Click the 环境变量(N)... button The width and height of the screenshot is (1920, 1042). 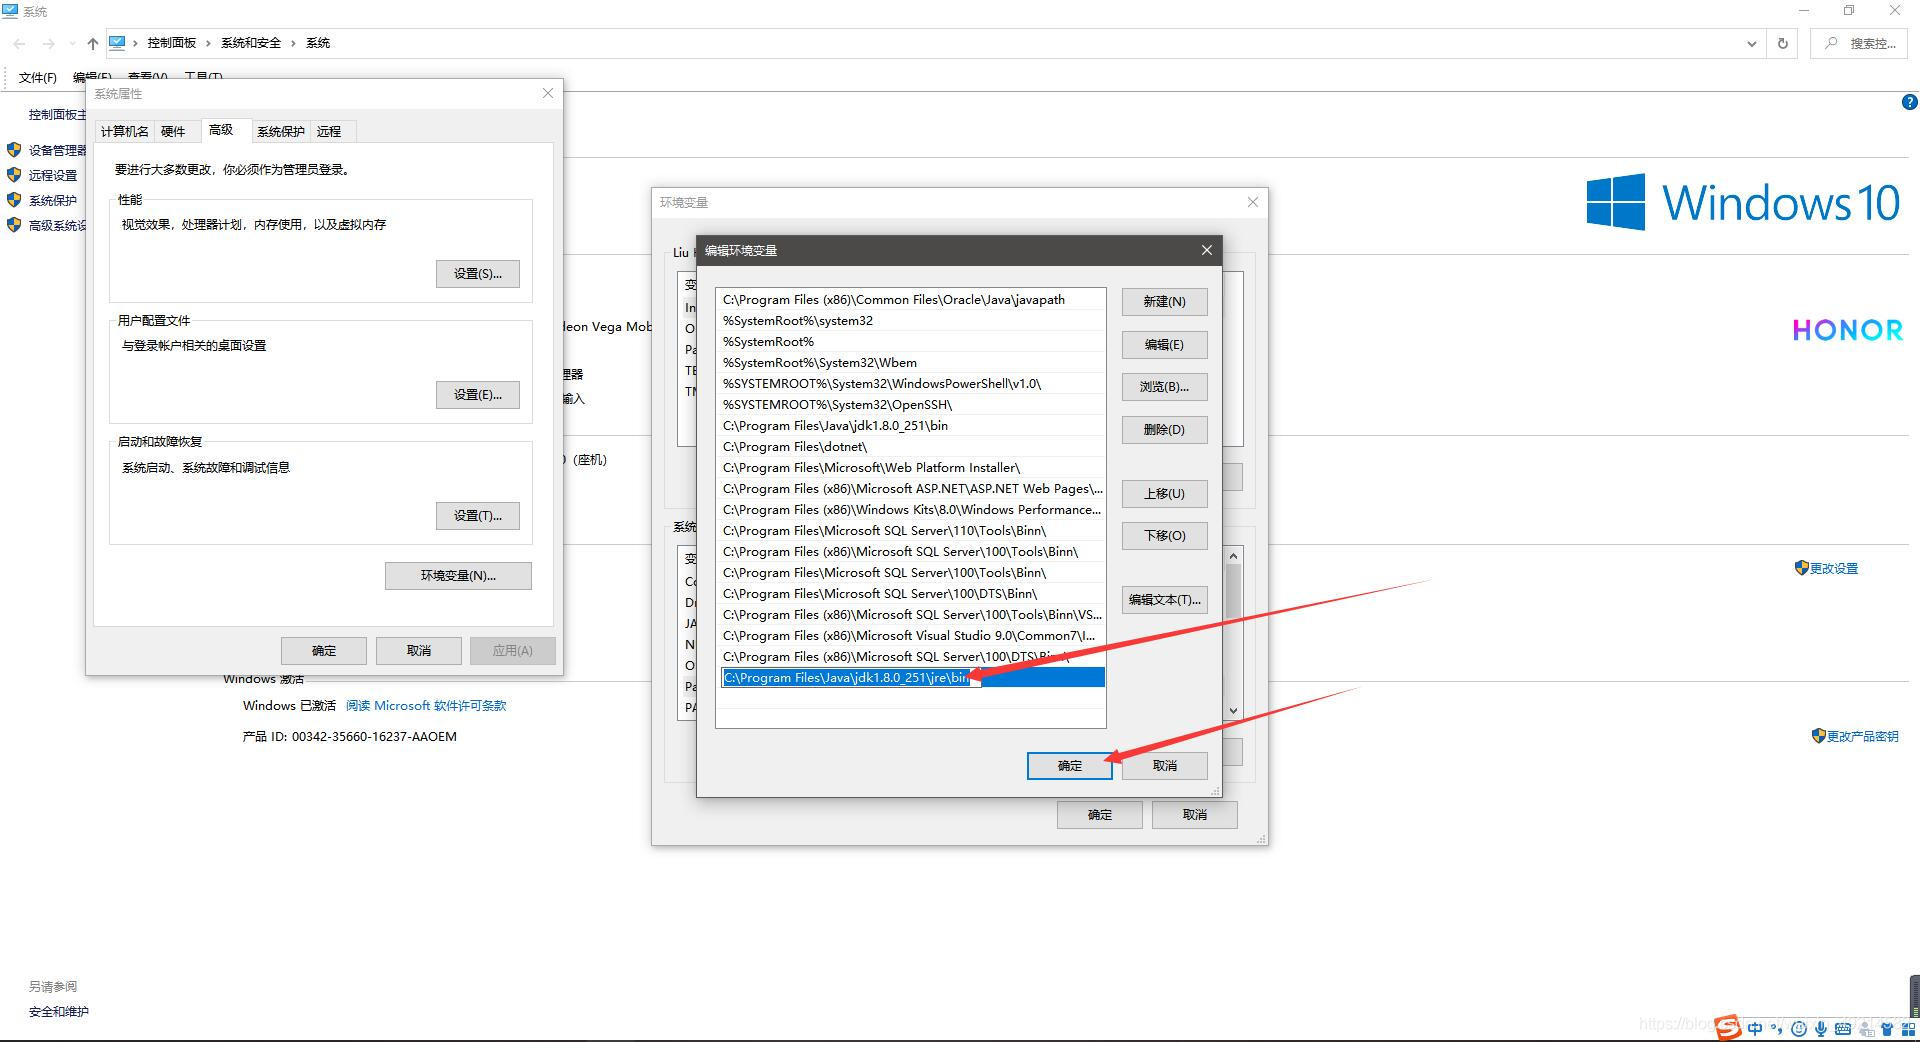point(458,575)
